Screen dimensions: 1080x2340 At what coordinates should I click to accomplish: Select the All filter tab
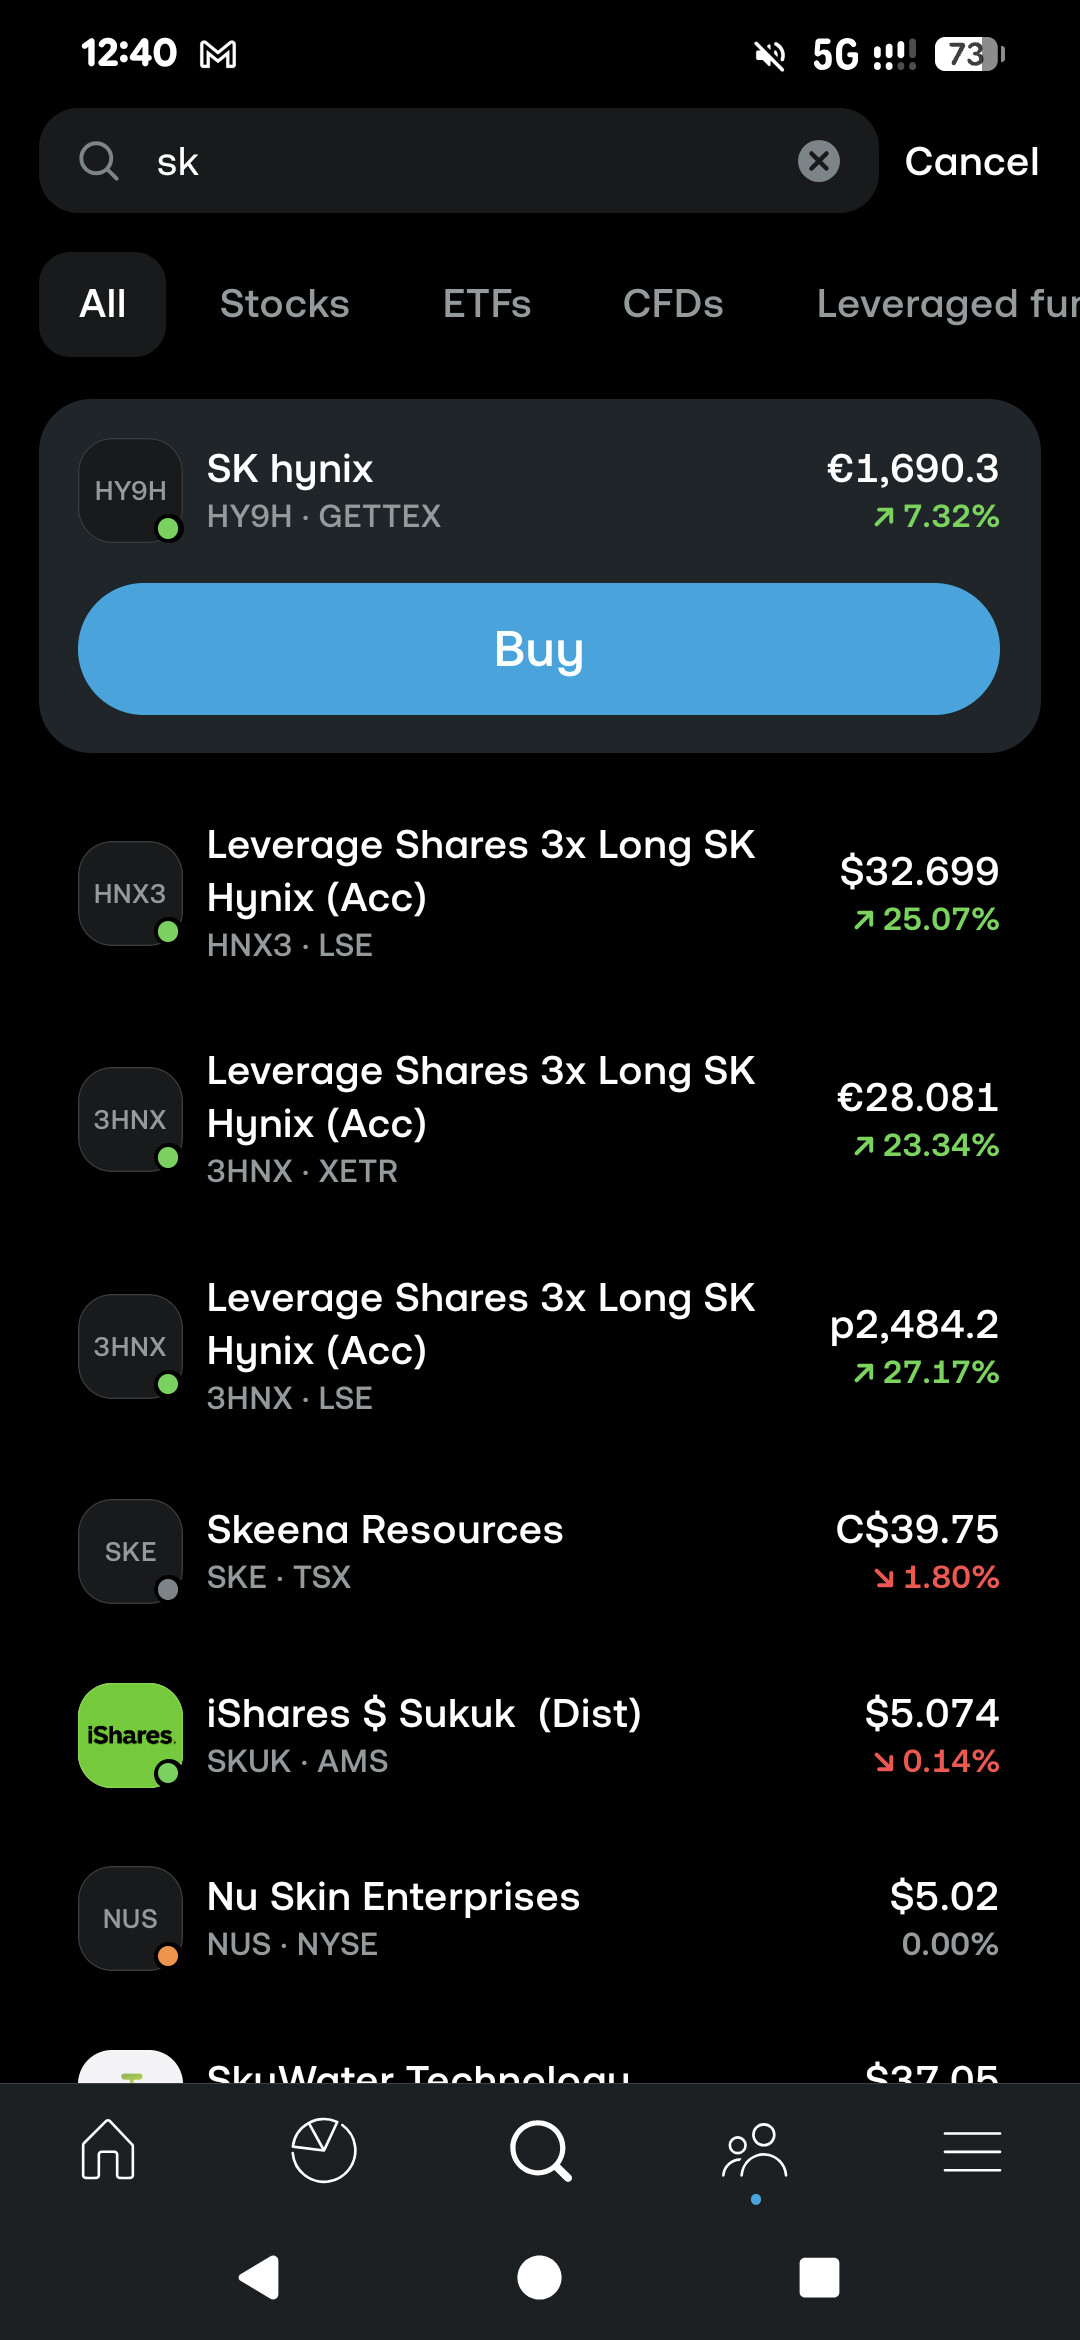coord(102,304)
